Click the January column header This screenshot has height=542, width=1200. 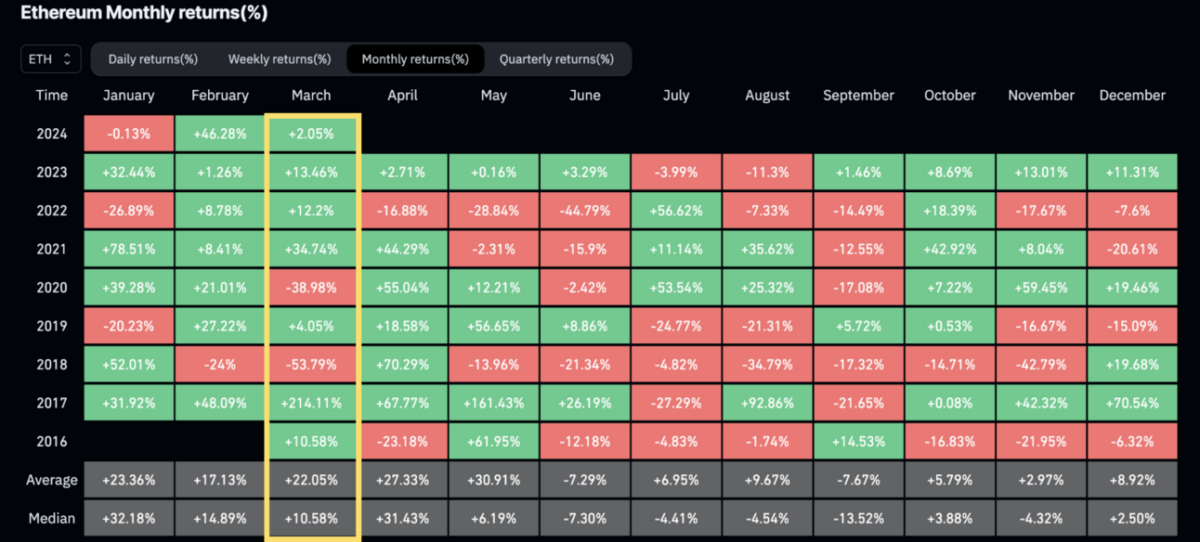click(x=128, y=96)
